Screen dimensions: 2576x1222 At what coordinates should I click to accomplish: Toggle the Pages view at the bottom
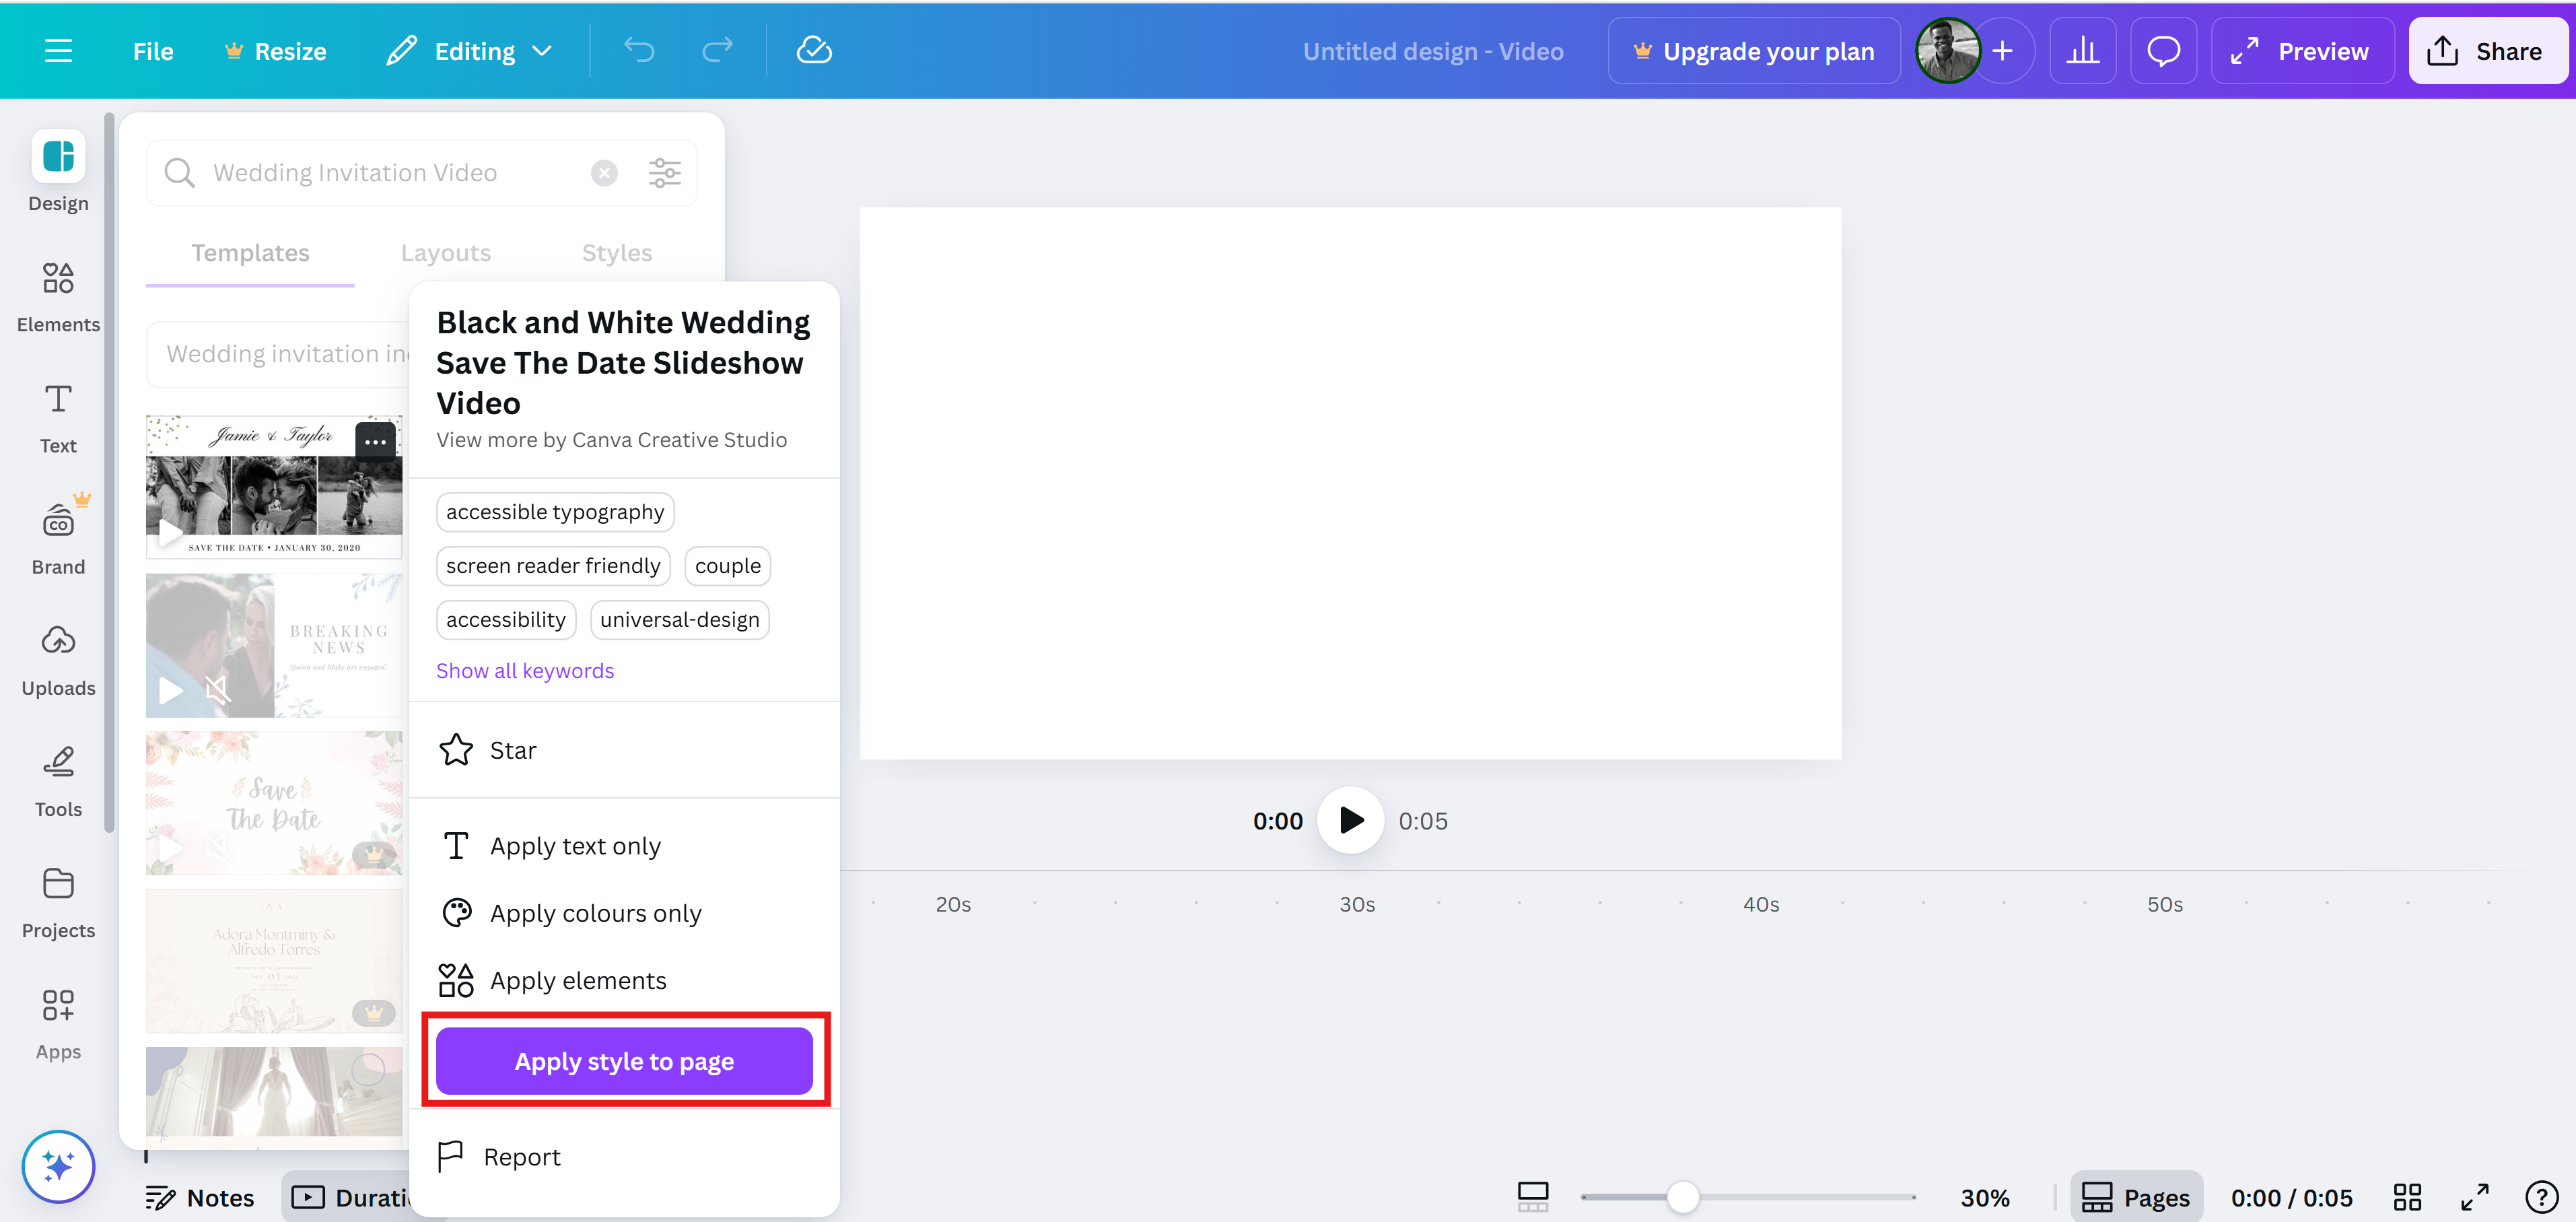pyautogui.click(x=2137, y=1196)
